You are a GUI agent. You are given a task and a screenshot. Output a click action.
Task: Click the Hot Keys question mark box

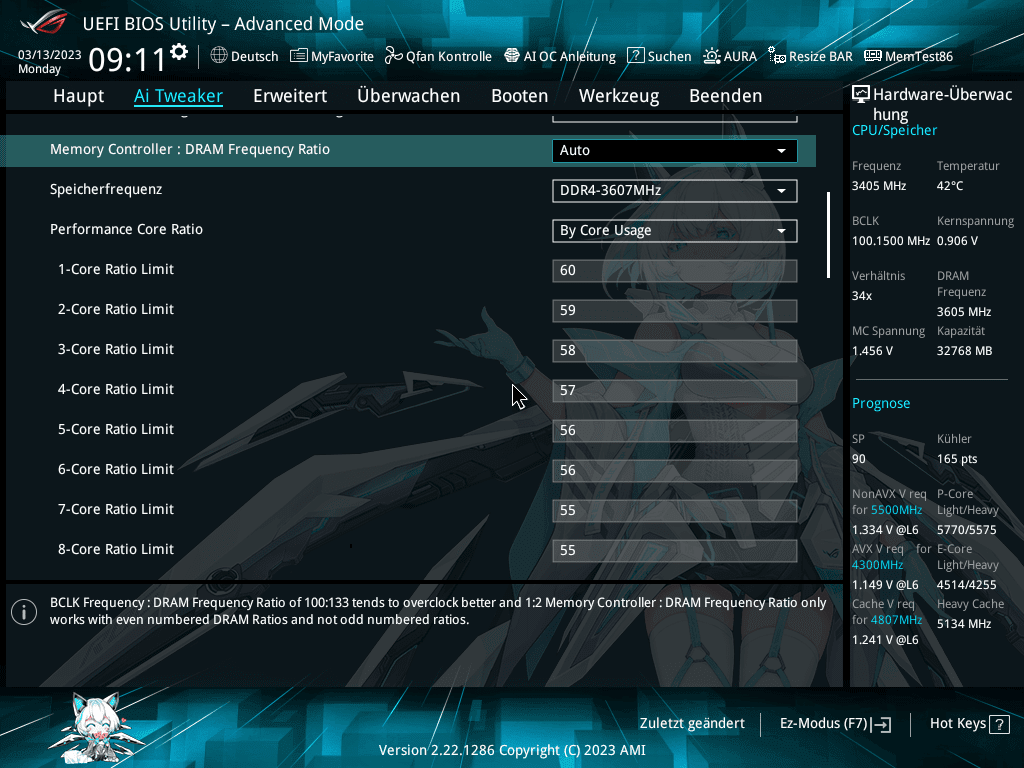point(999,724)
